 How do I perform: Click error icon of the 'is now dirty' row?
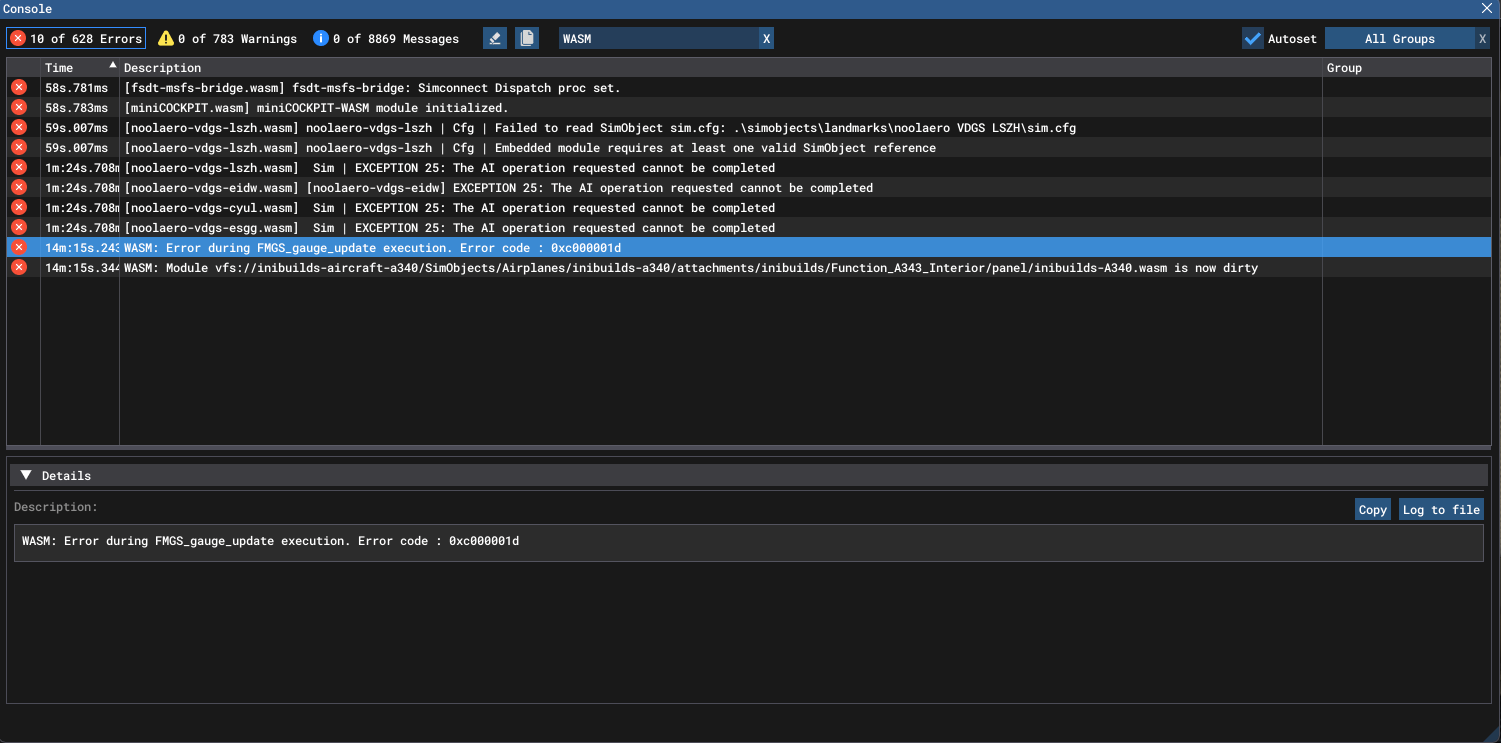19,267
